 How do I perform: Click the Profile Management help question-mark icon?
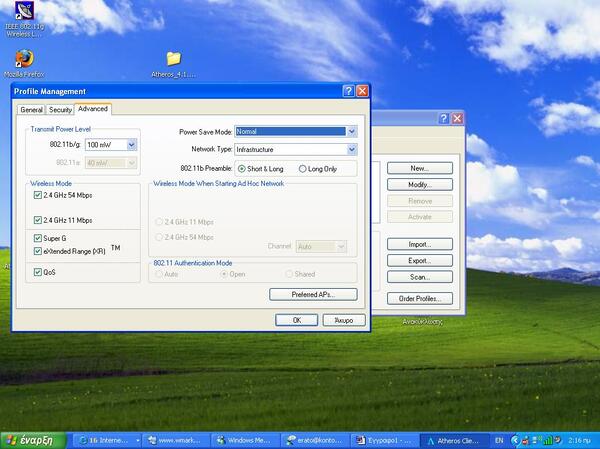pyautogui.click(x=348, y=91)
